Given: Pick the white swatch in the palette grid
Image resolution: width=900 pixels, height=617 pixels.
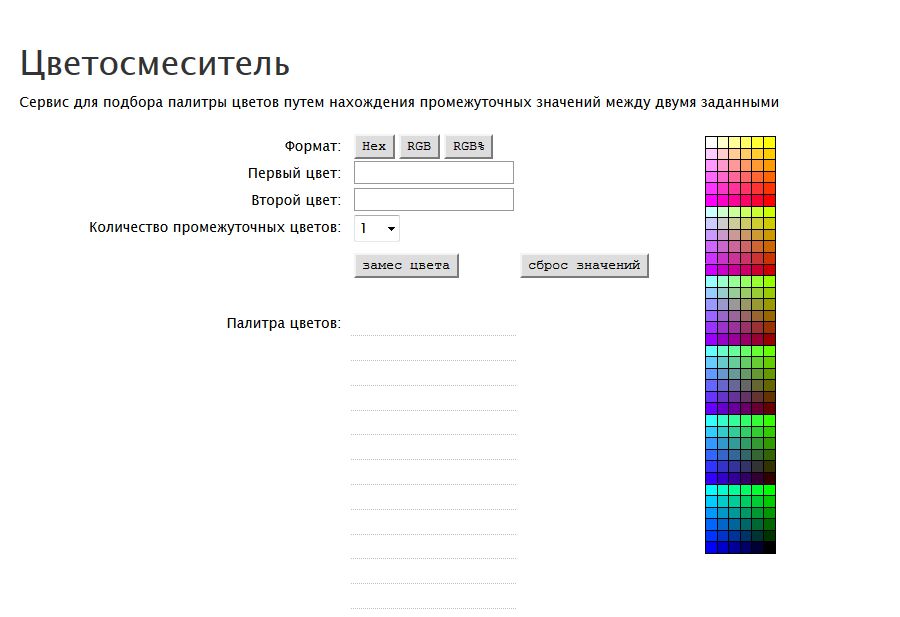Looking at the screenshot, I should [711, 142].
